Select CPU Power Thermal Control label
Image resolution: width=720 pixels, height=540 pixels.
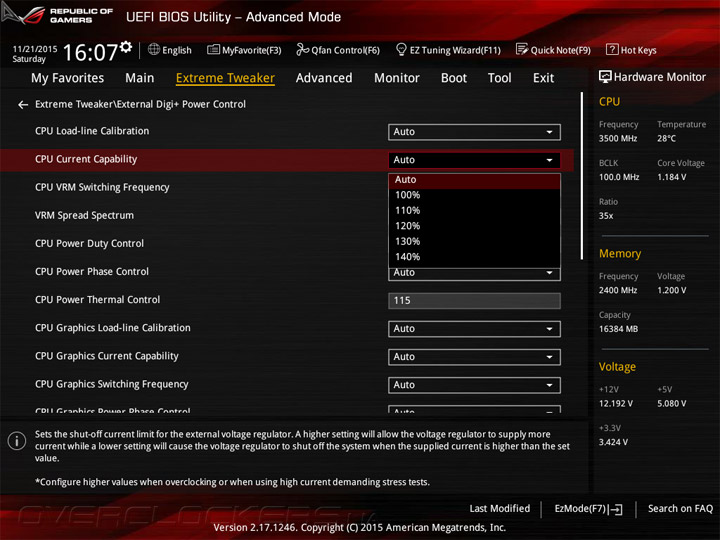tap(97, 300)
